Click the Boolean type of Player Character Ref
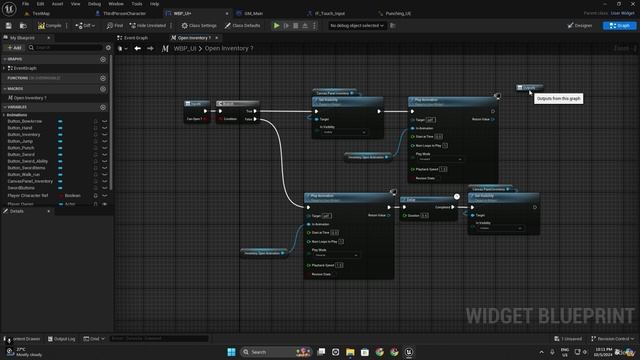 (70, 196)
